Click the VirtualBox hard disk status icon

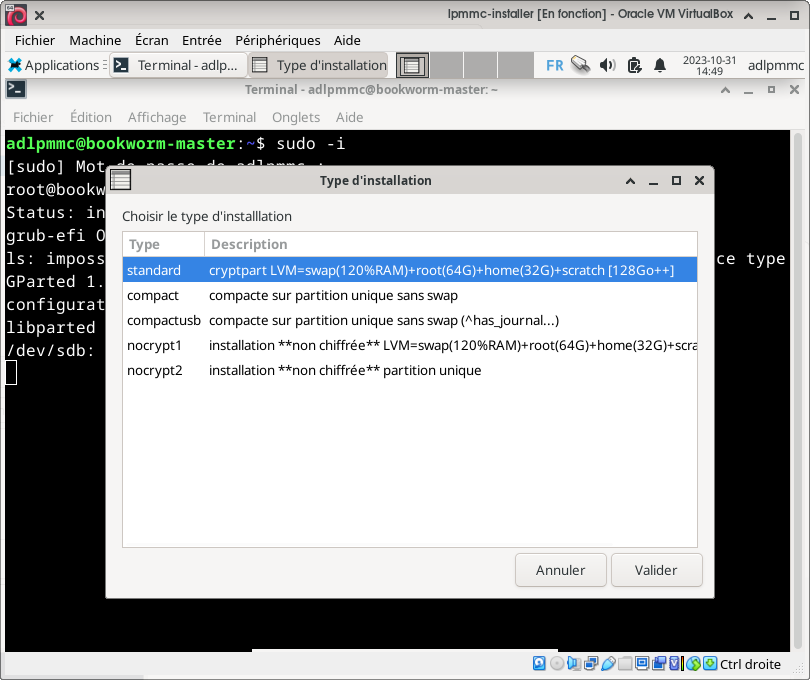coord(540,663)
